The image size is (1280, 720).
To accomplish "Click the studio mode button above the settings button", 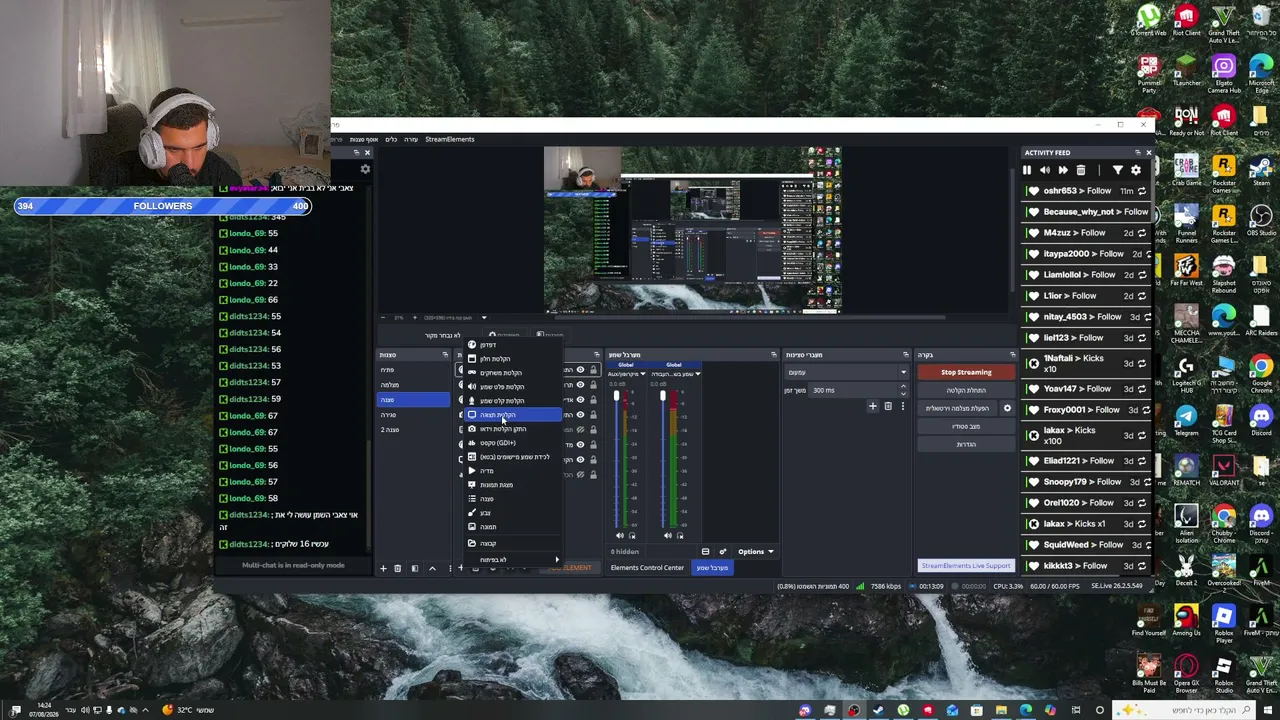I will click(x=966, y=426).
